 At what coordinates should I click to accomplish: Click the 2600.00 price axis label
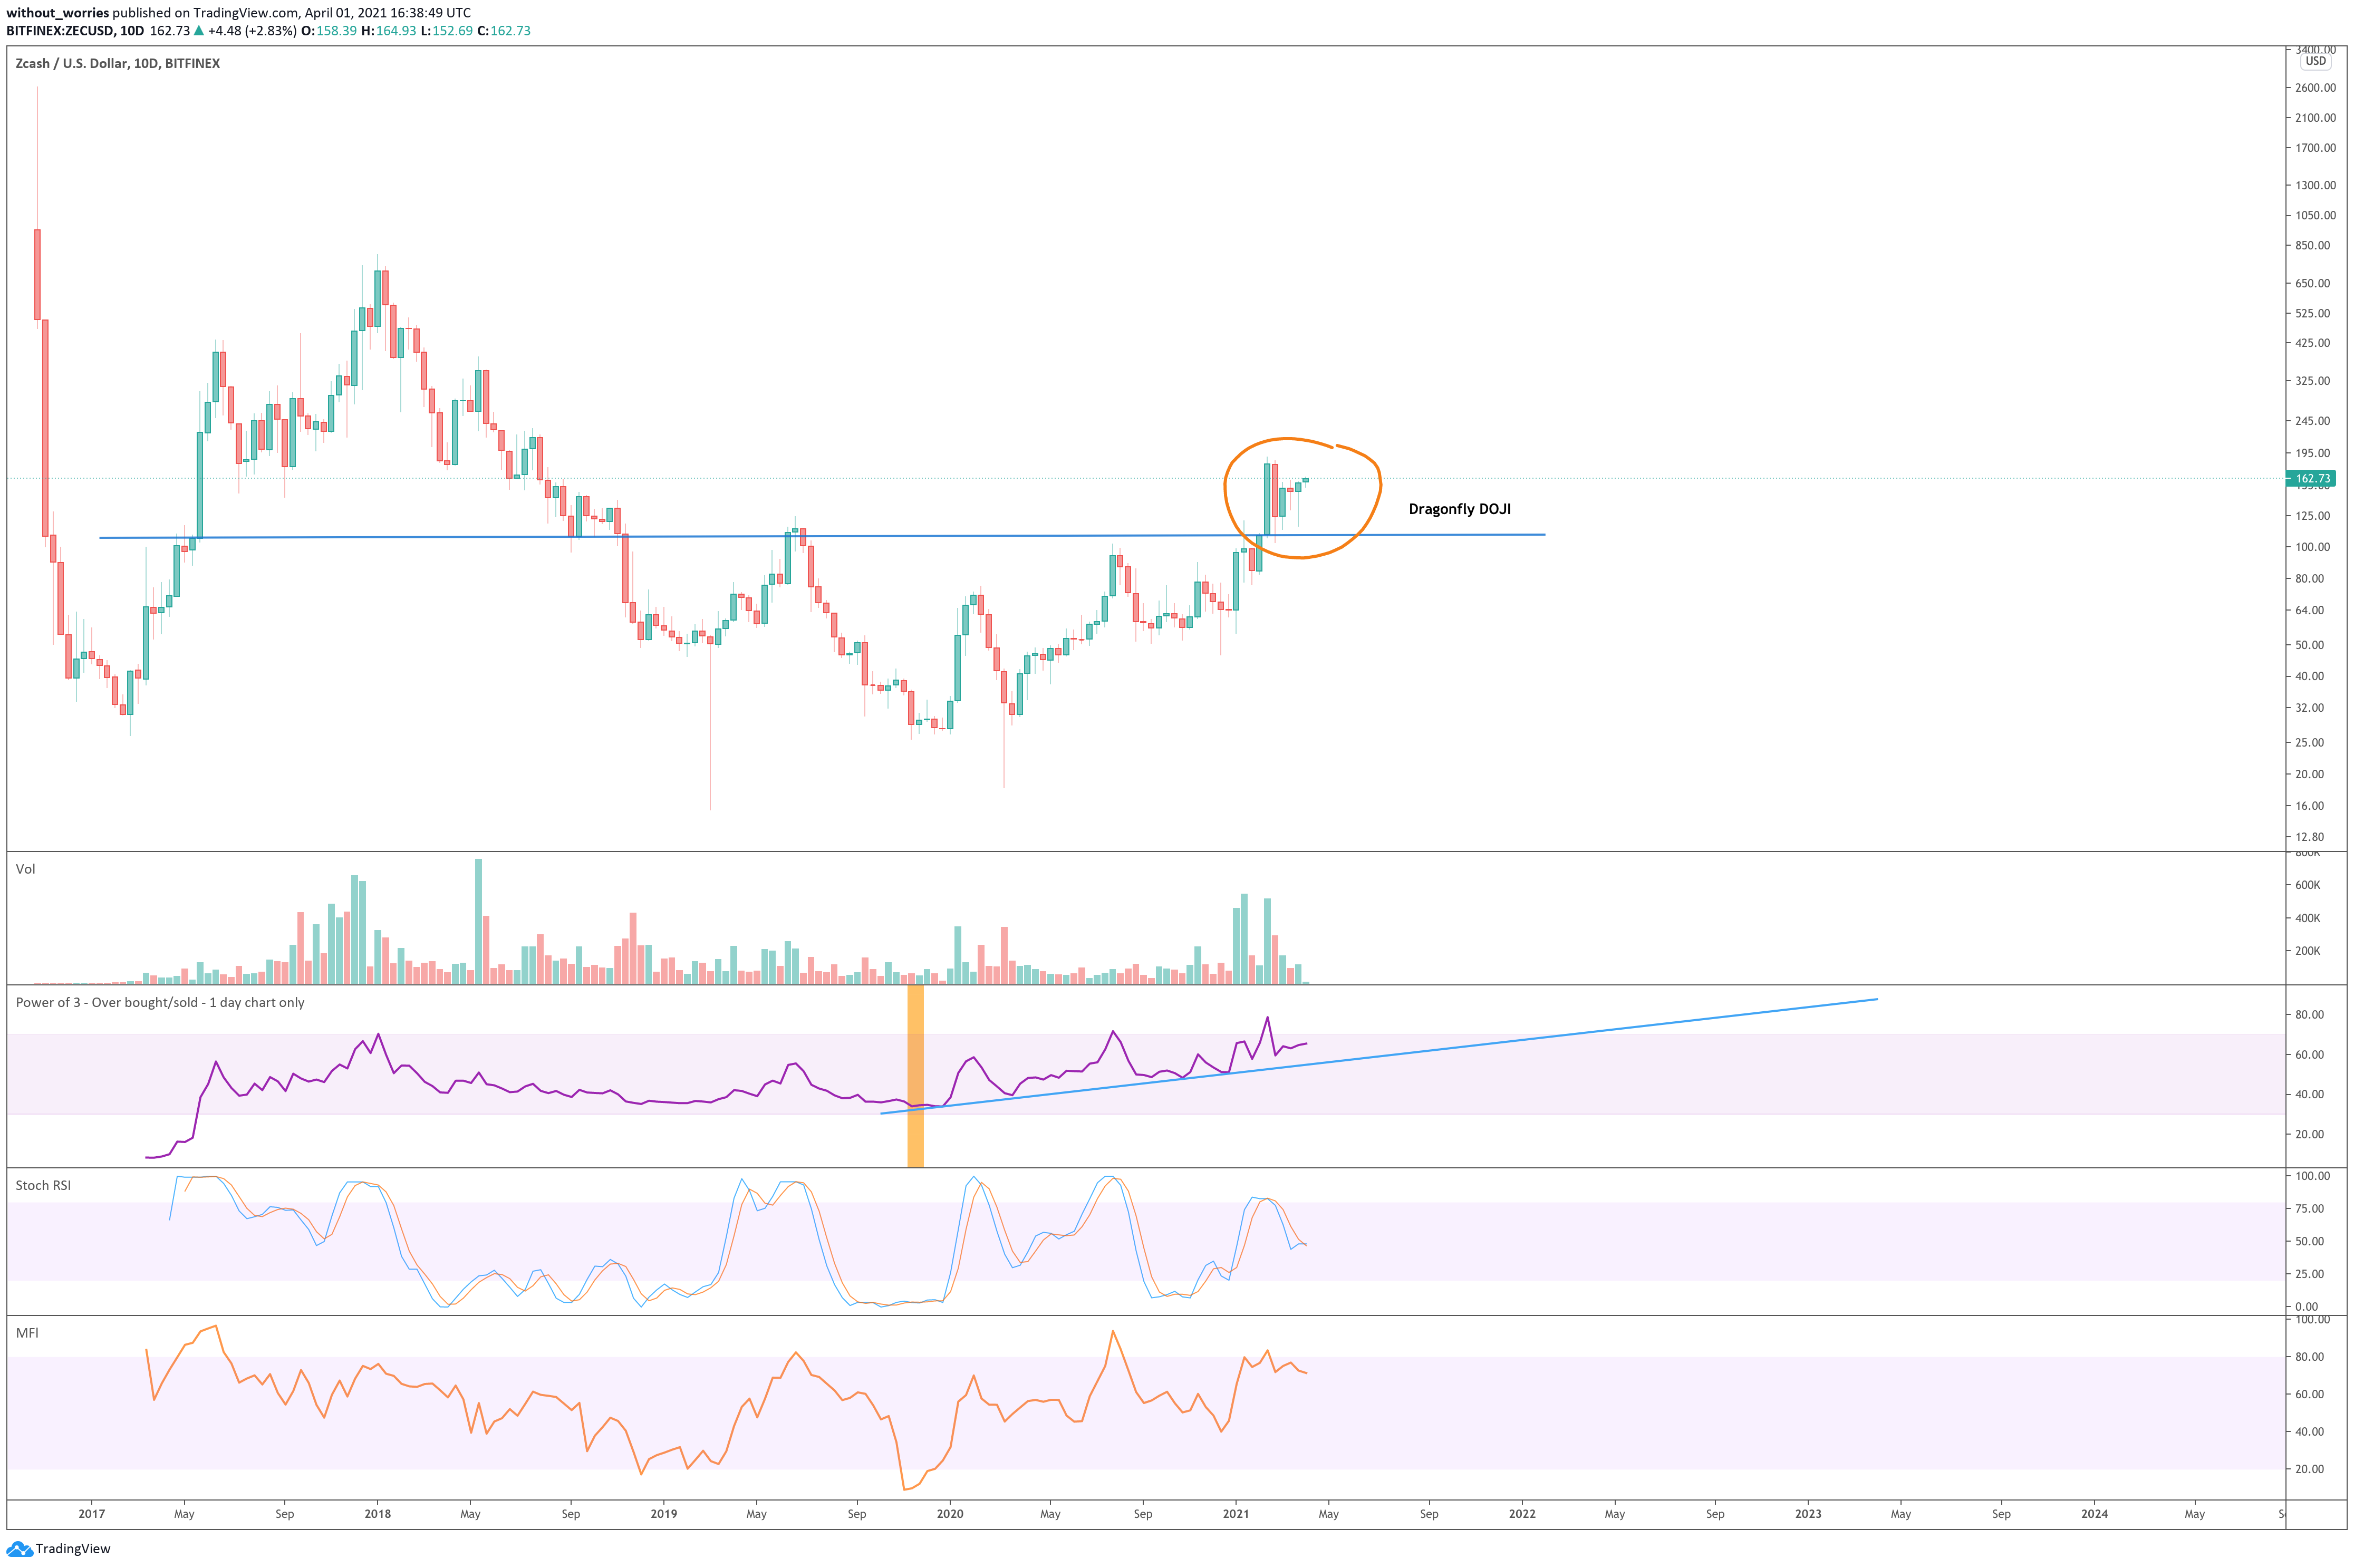(x=2316, y=88)
